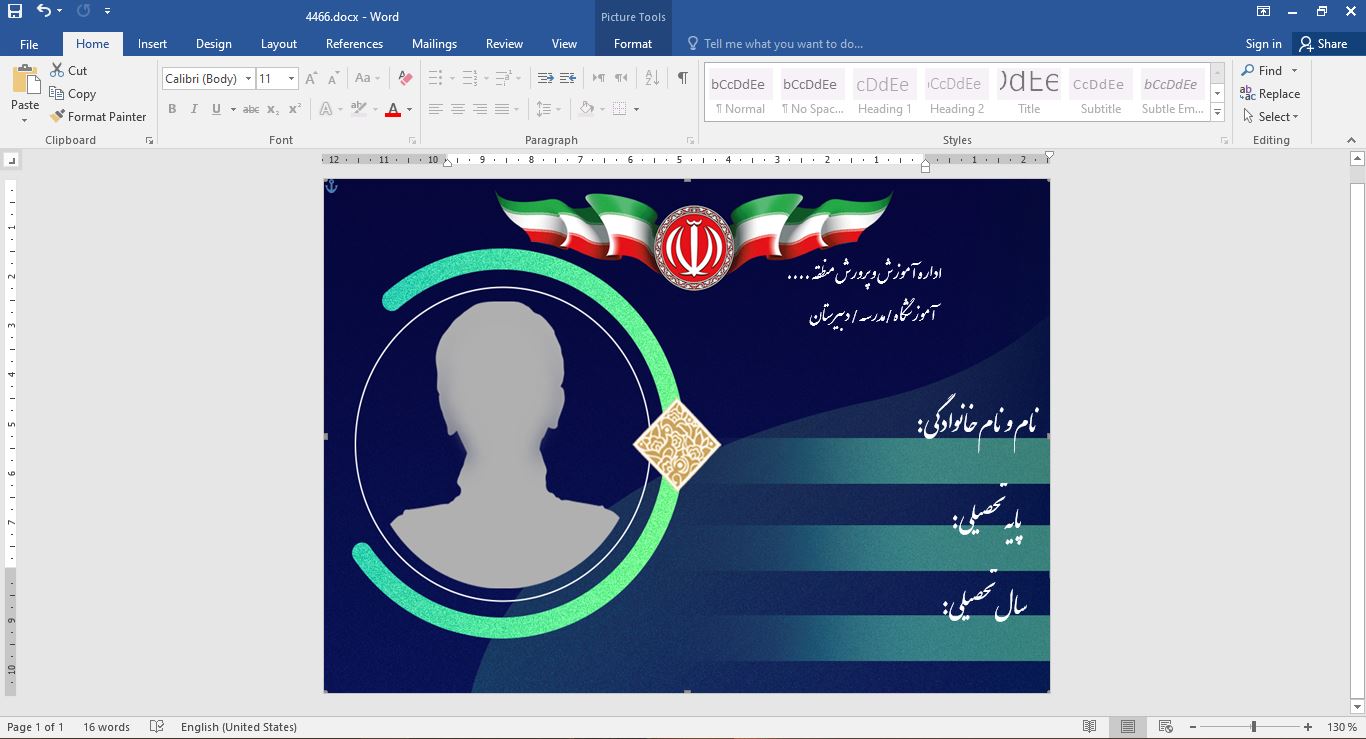Justify the paragraph text

(502, 109)
